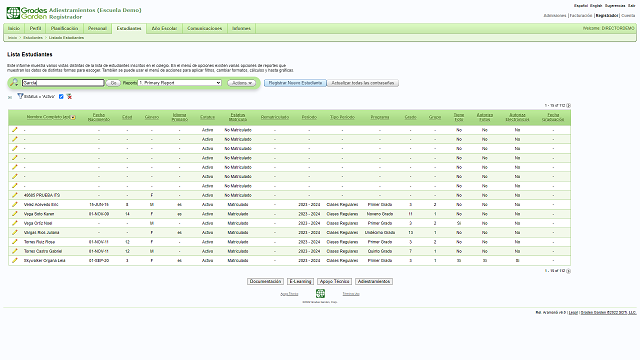This screenshot has height=360, width=640.
Task: Open the E-Learning footer button
Action: 300,281
